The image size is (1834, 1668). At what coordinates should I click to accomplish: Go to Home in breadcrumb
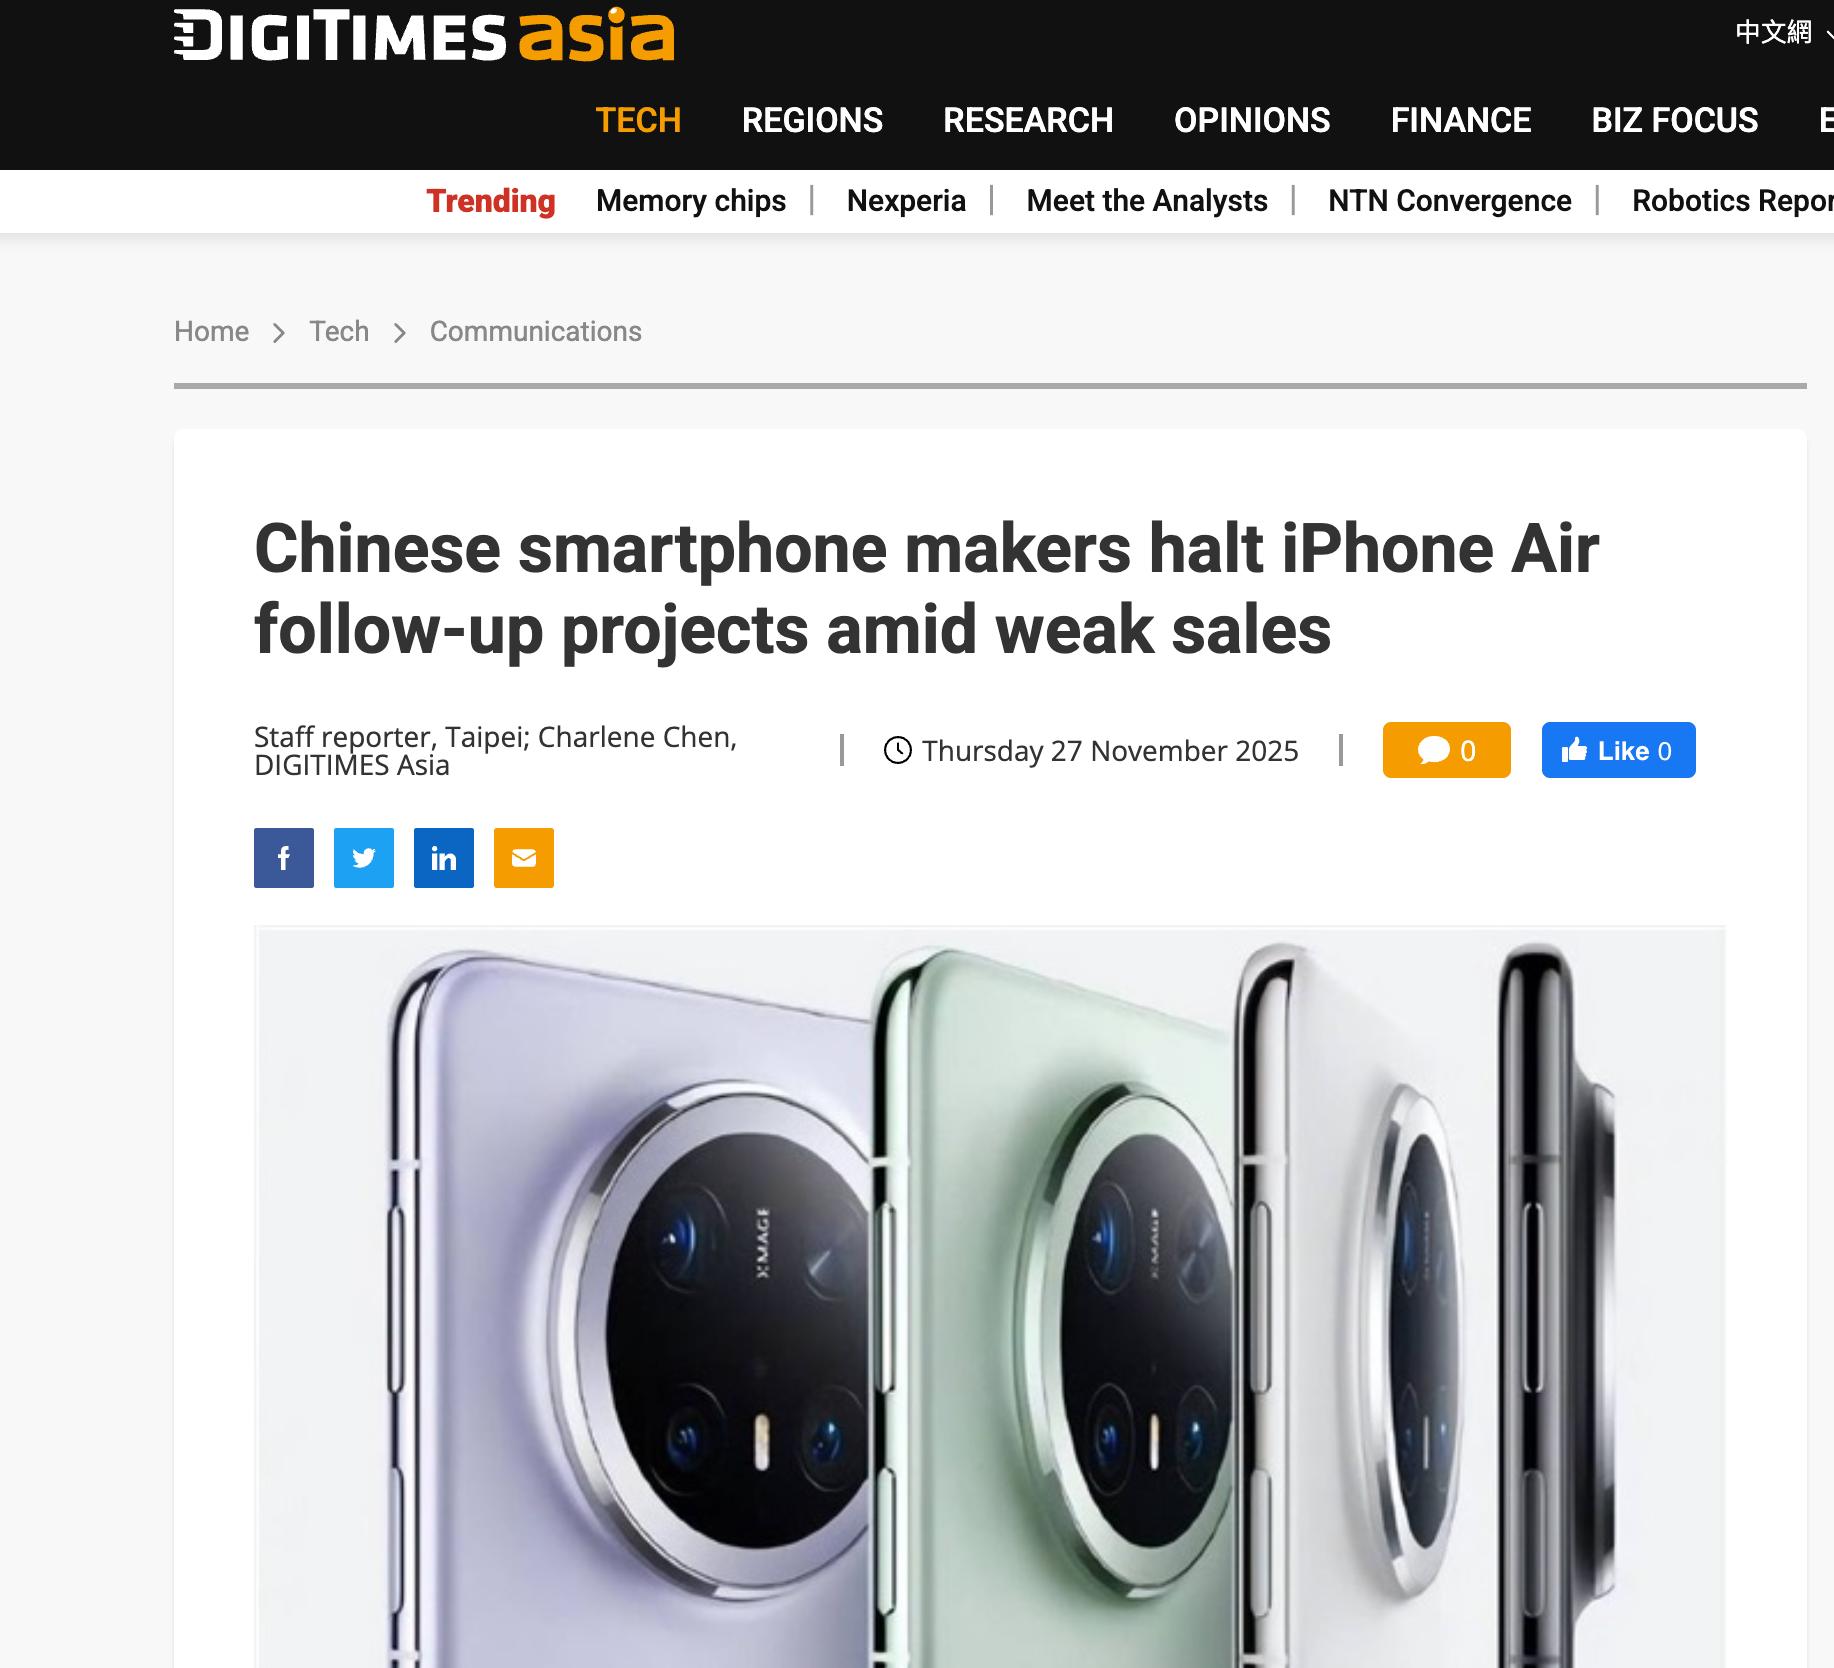pyautogui.click(x=211, y=331)
